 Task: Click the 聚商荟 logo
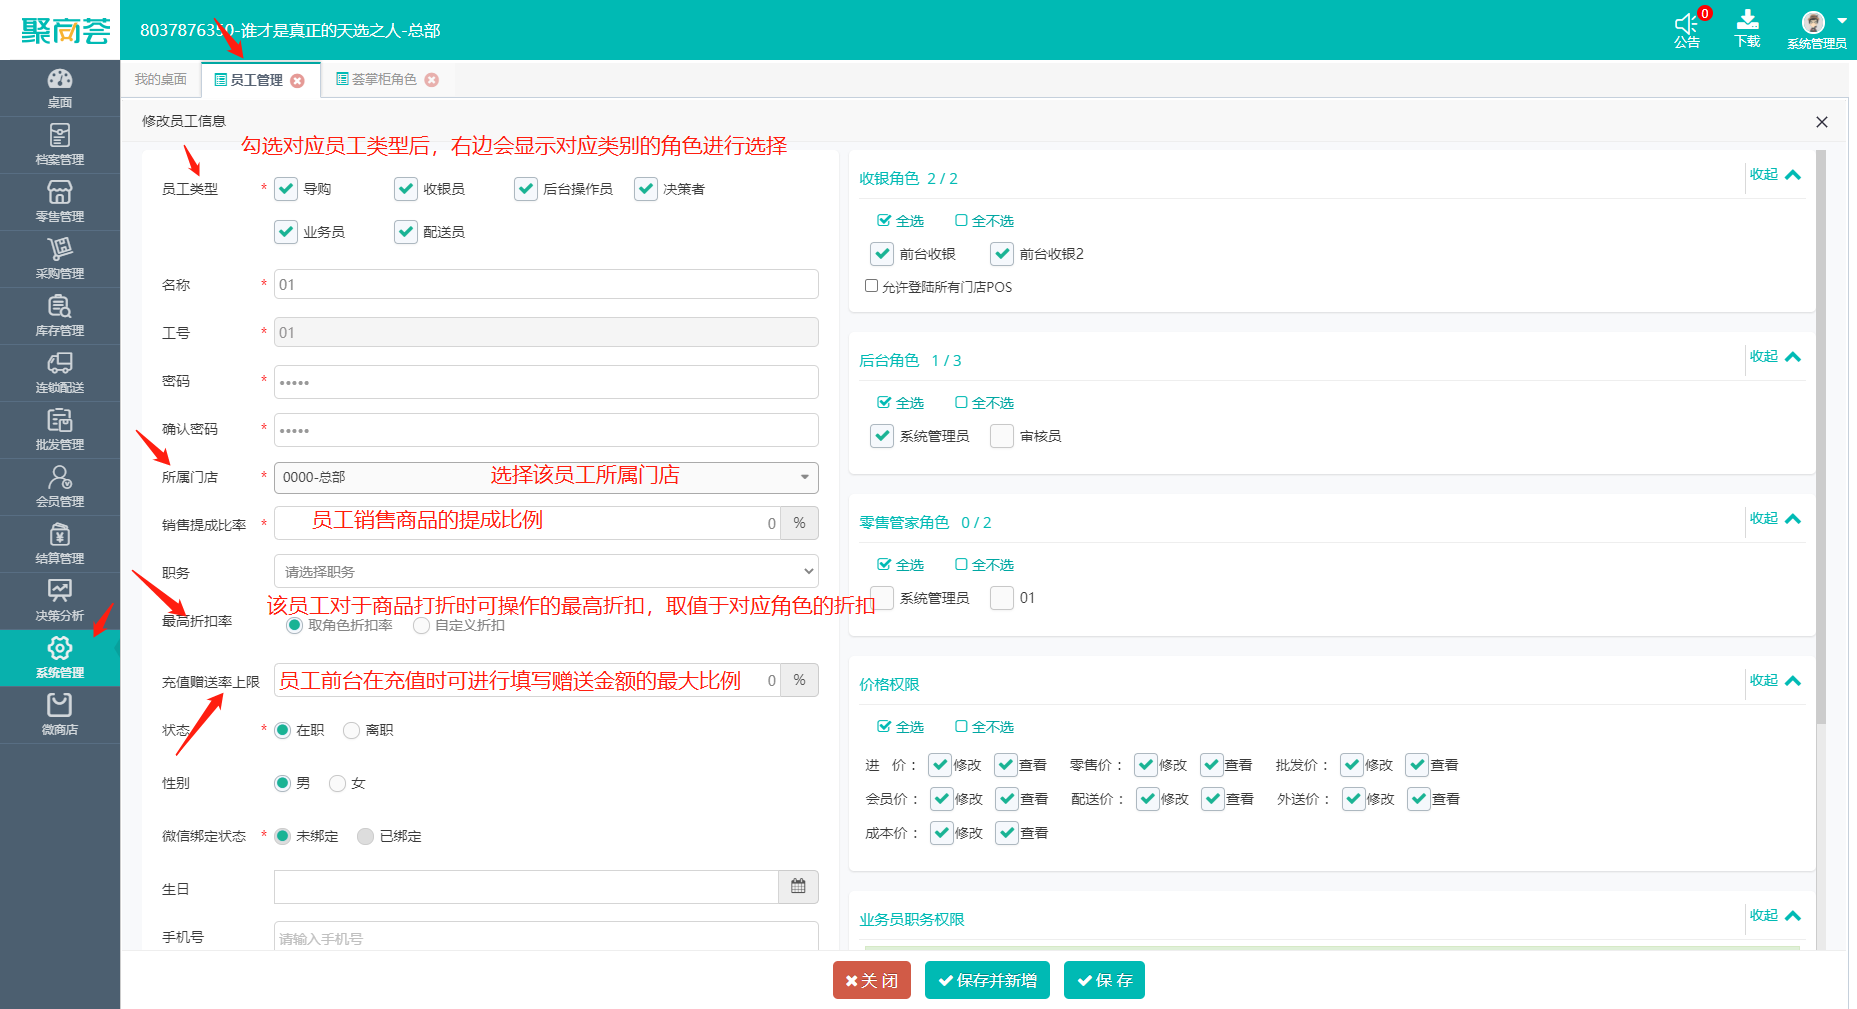tap(65, 31)
